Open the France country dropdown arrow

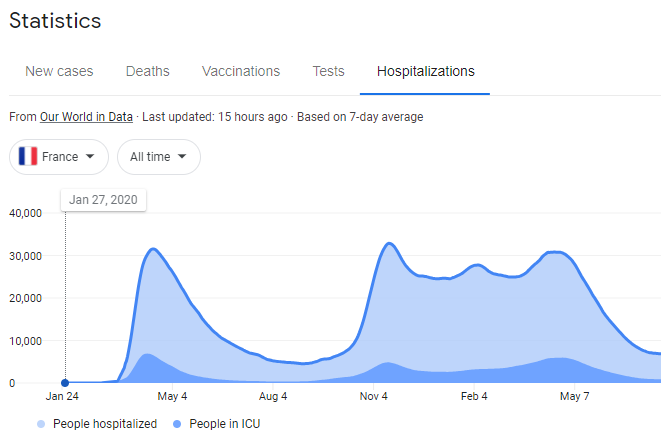click(x=90, y=156)
